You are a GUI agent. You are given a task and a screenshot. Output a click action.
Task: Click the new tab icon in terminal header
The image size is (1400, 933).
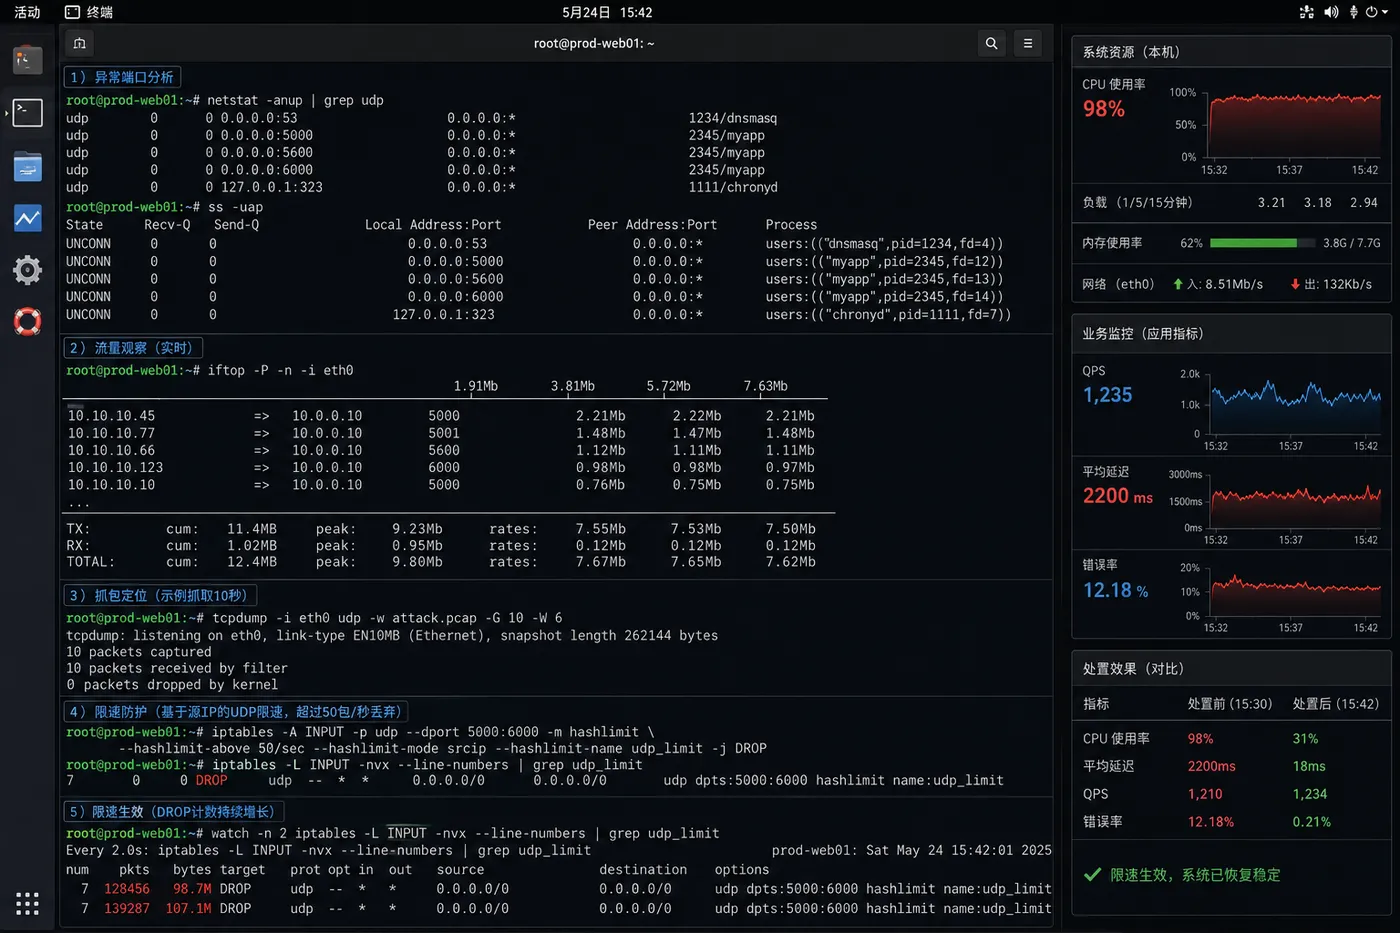point(80,43)
